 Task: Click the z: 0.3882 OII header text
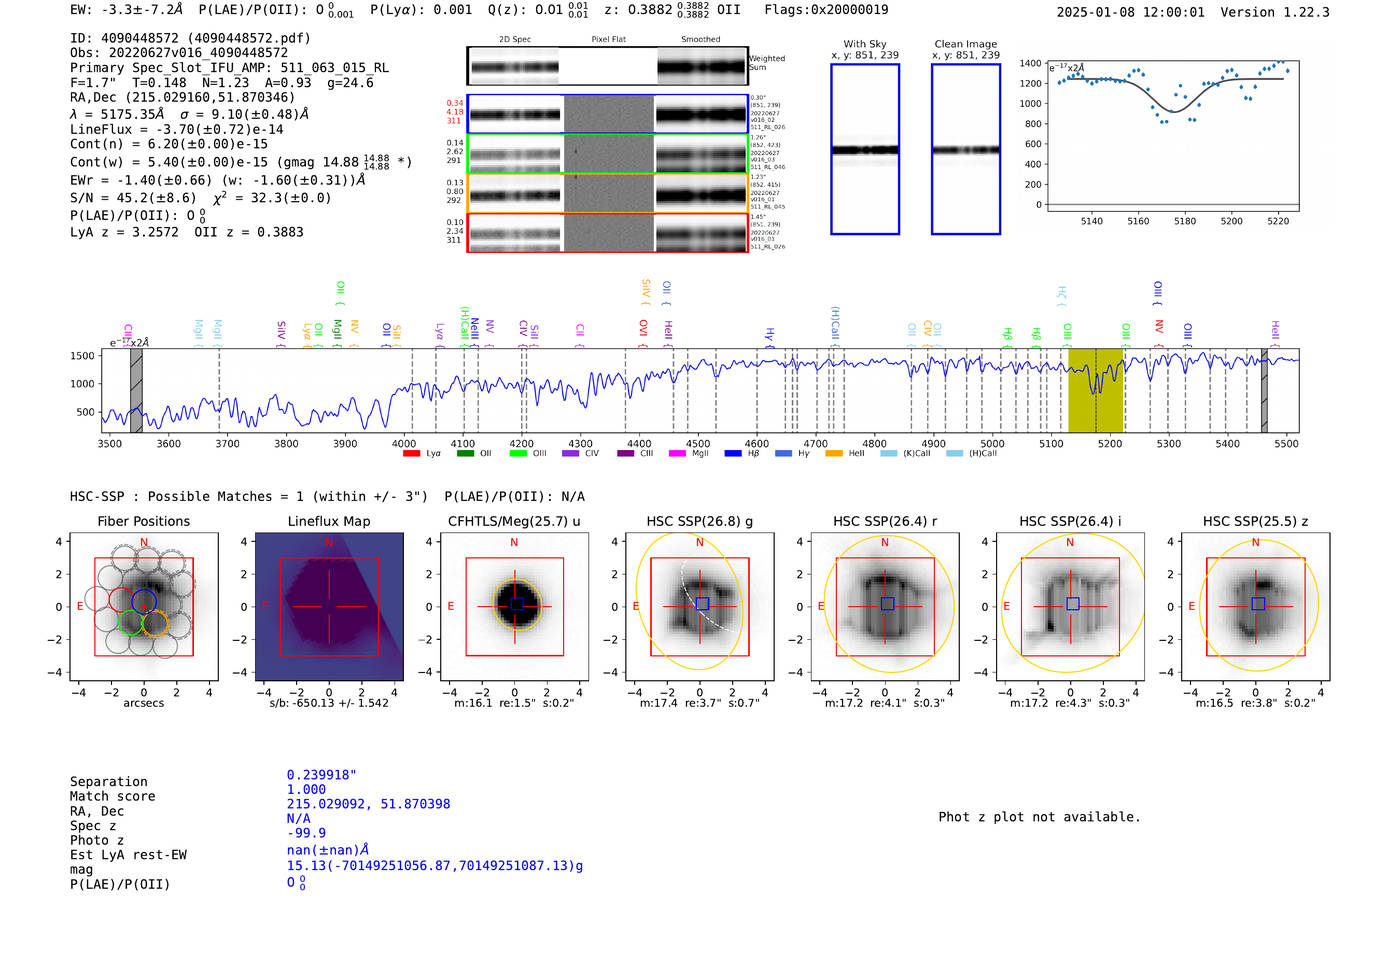673,10
